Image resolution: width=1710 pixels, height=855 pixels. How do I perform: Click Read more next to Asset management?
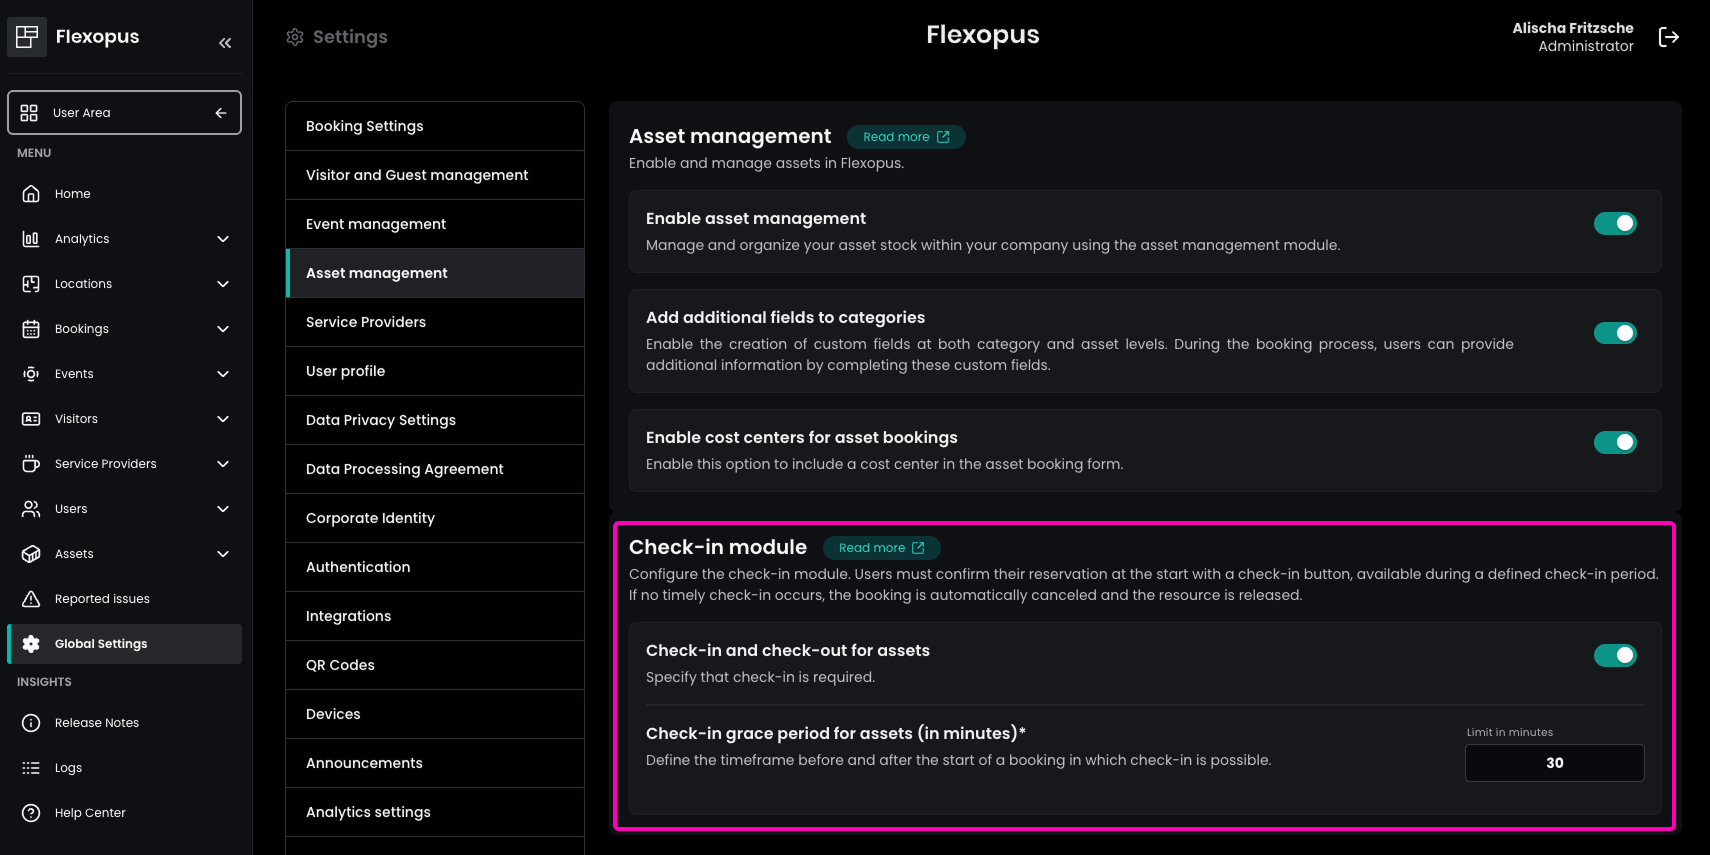pyautogui.click(x=905, y=137)
